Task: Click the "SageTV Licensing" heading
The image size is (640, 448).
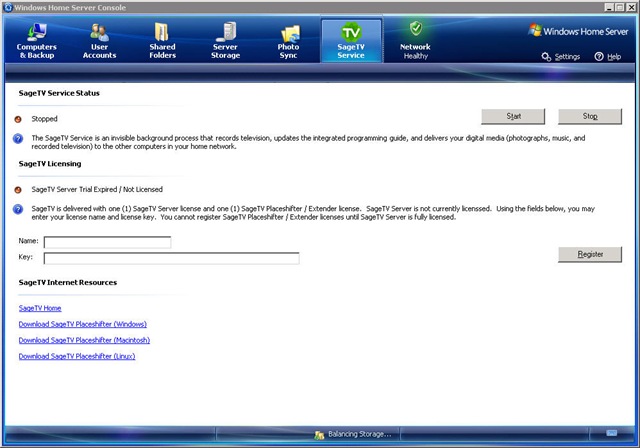Action: pos(50,164)
